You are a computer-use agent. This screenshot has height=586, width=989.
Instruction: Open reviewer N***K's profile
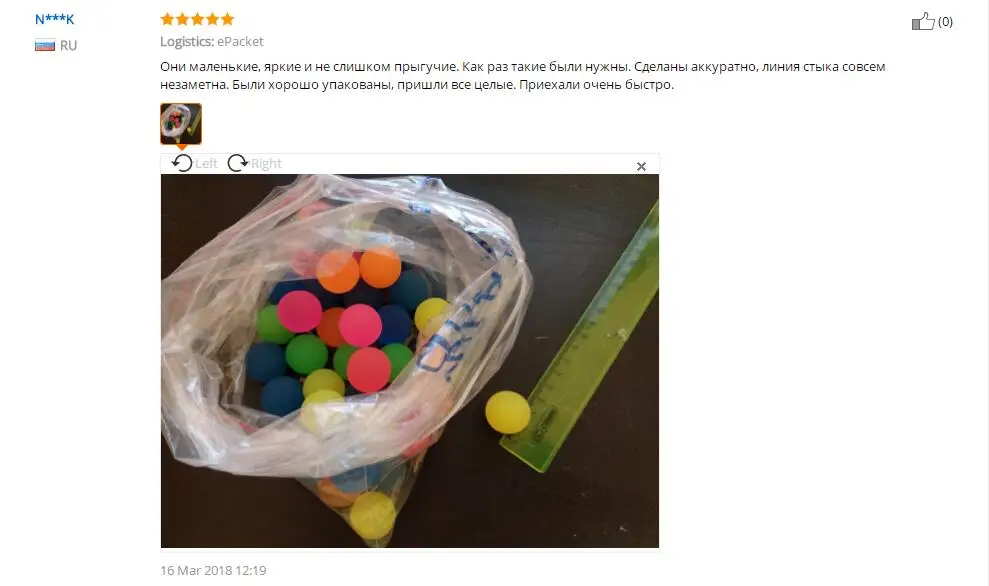tap(54, 19)
